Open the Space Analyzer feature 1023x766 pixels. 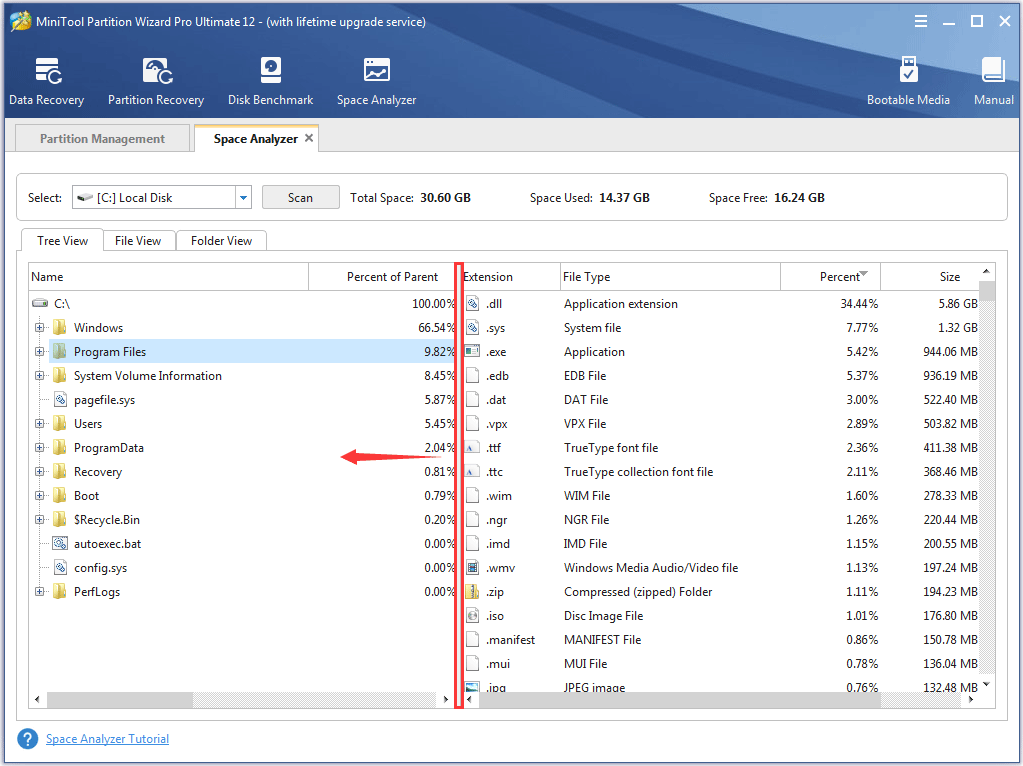[x=376, y=80]
